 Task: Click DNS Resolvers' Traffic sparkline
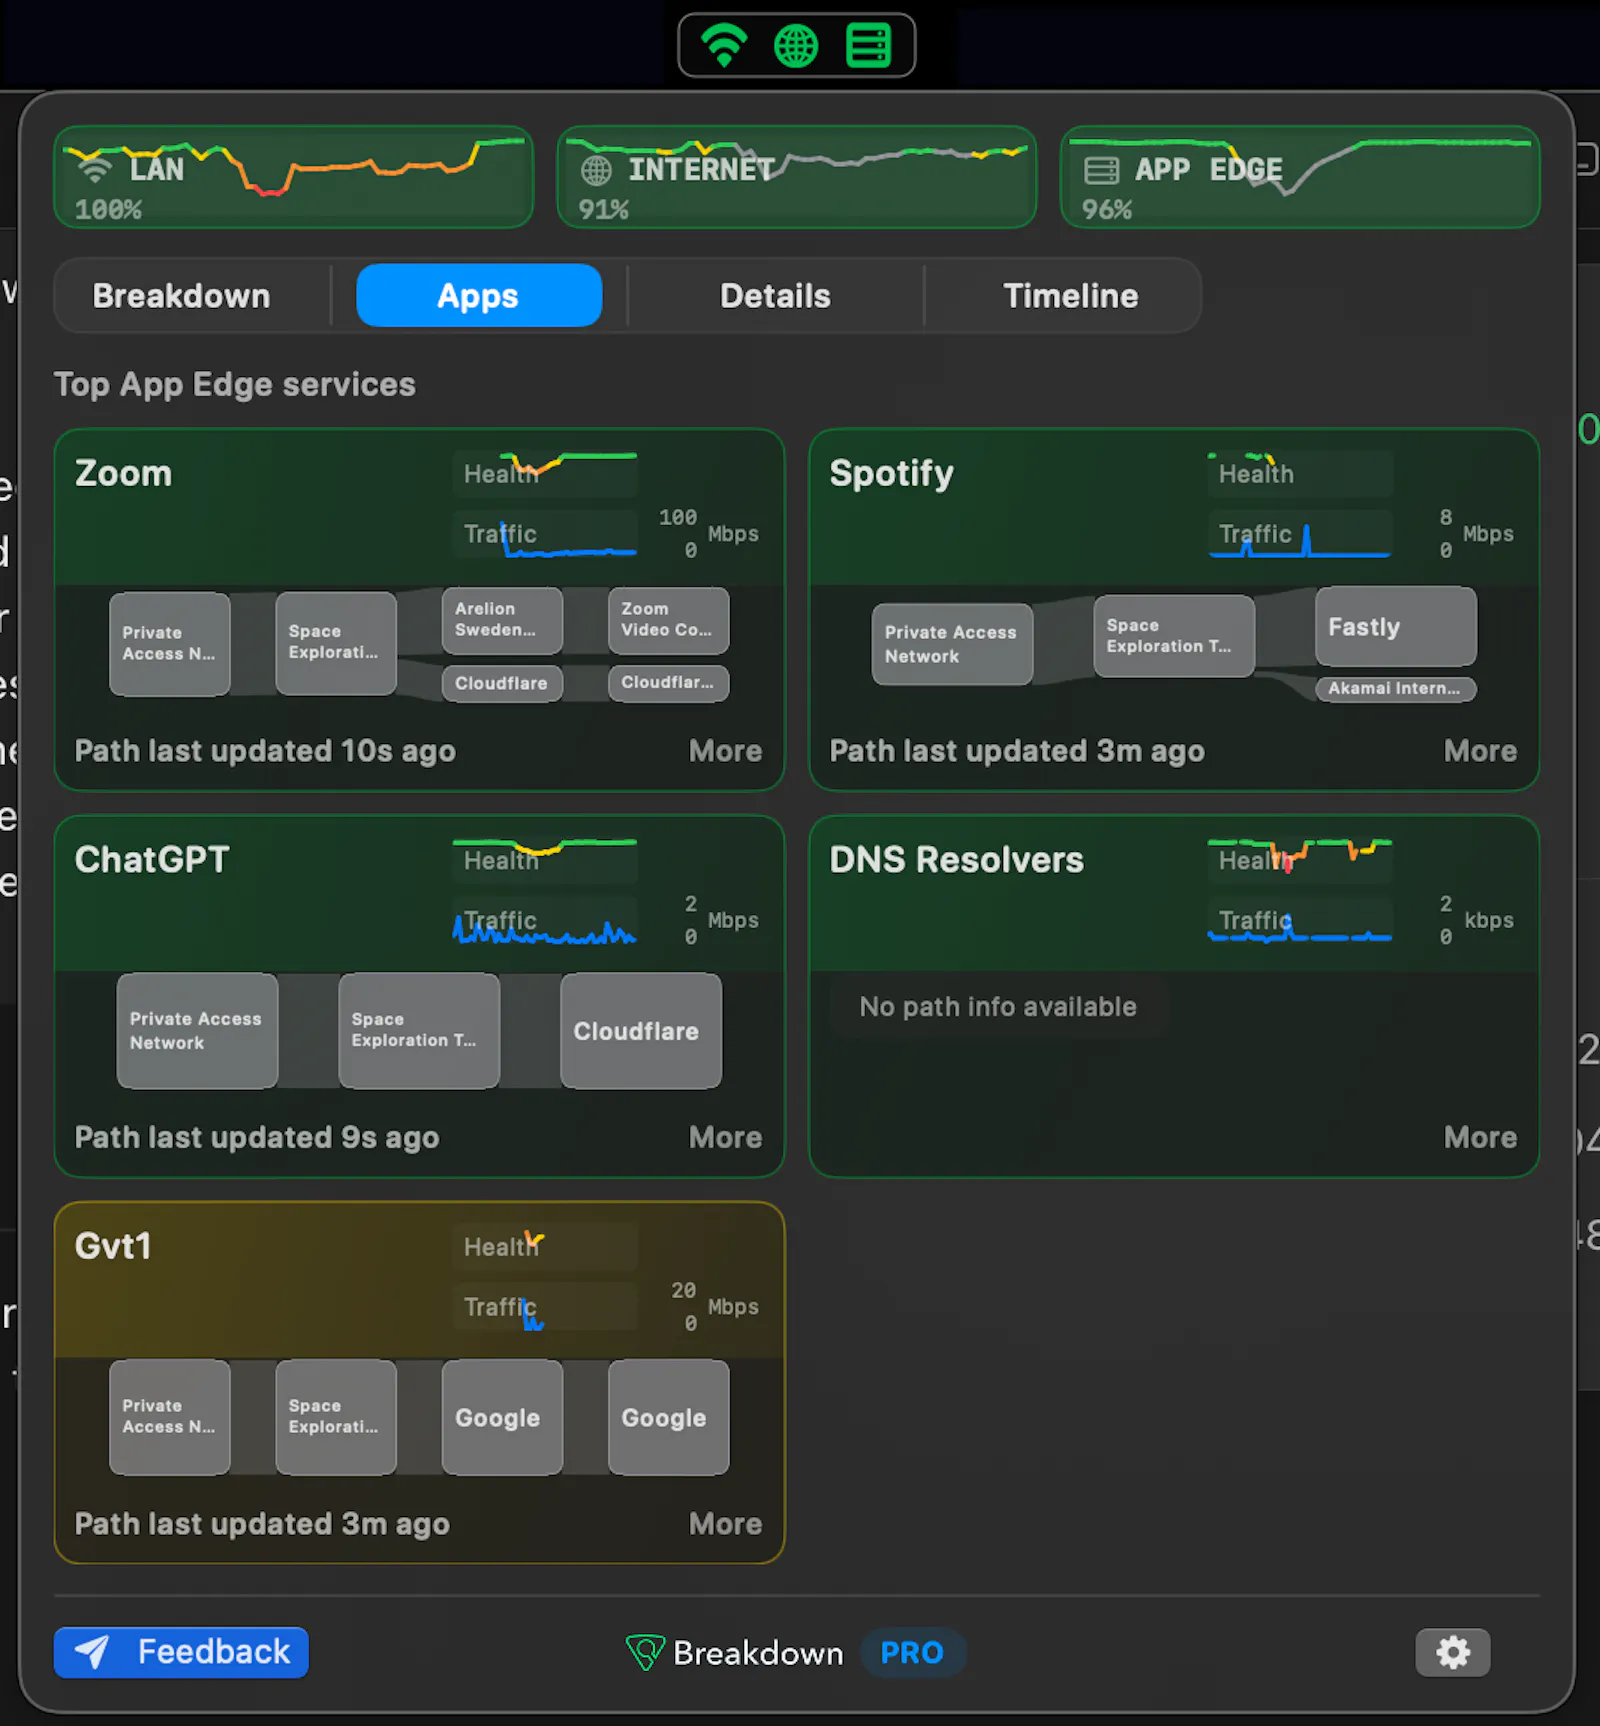pyautogui.click(x=1300, y=920)
